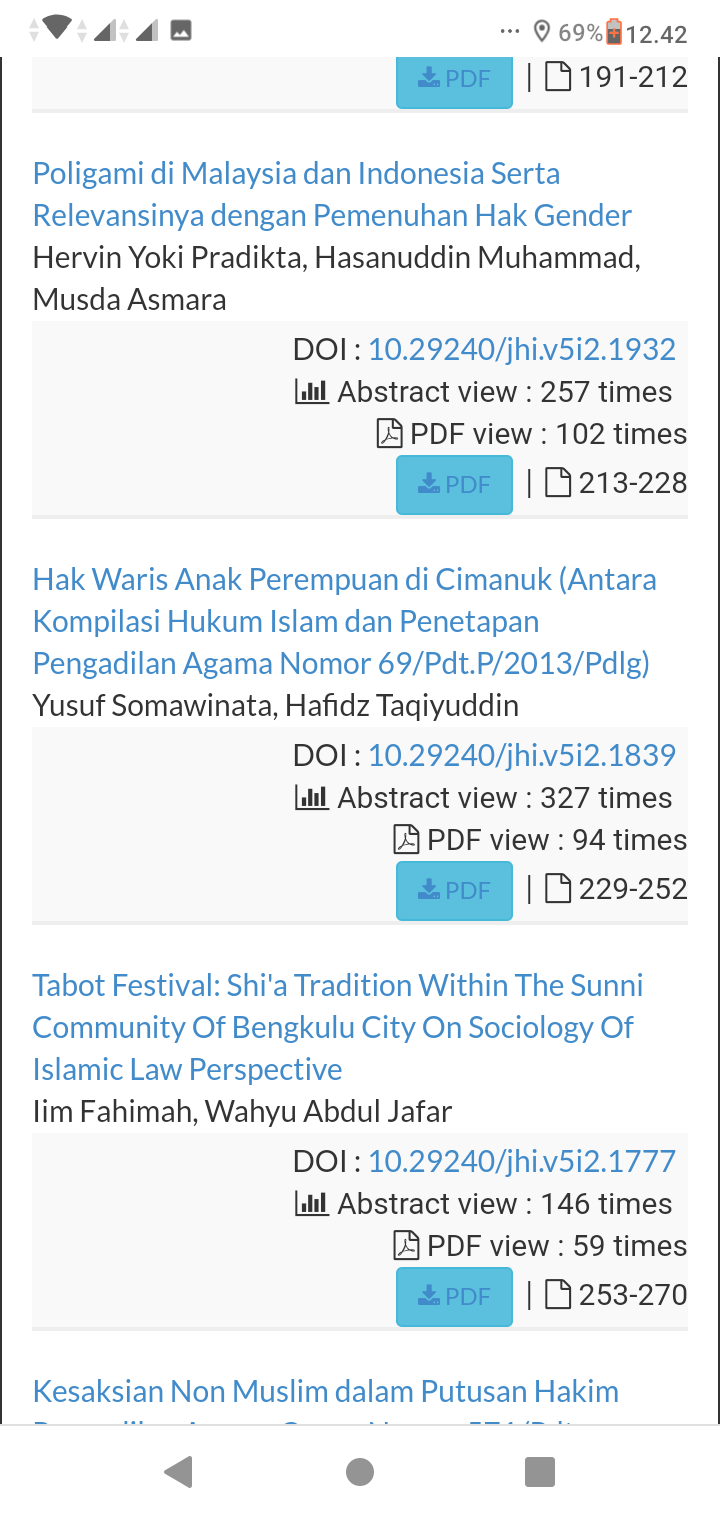Click the PDF file icon next to 59 times
720x1520 pixels.
406,1246
